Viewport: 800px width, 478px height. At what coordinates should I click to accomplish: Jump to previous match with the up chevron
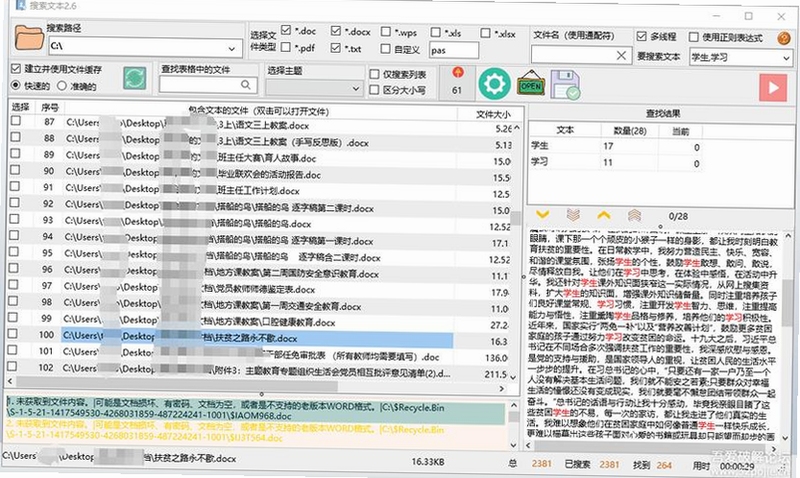click(604, 215)
